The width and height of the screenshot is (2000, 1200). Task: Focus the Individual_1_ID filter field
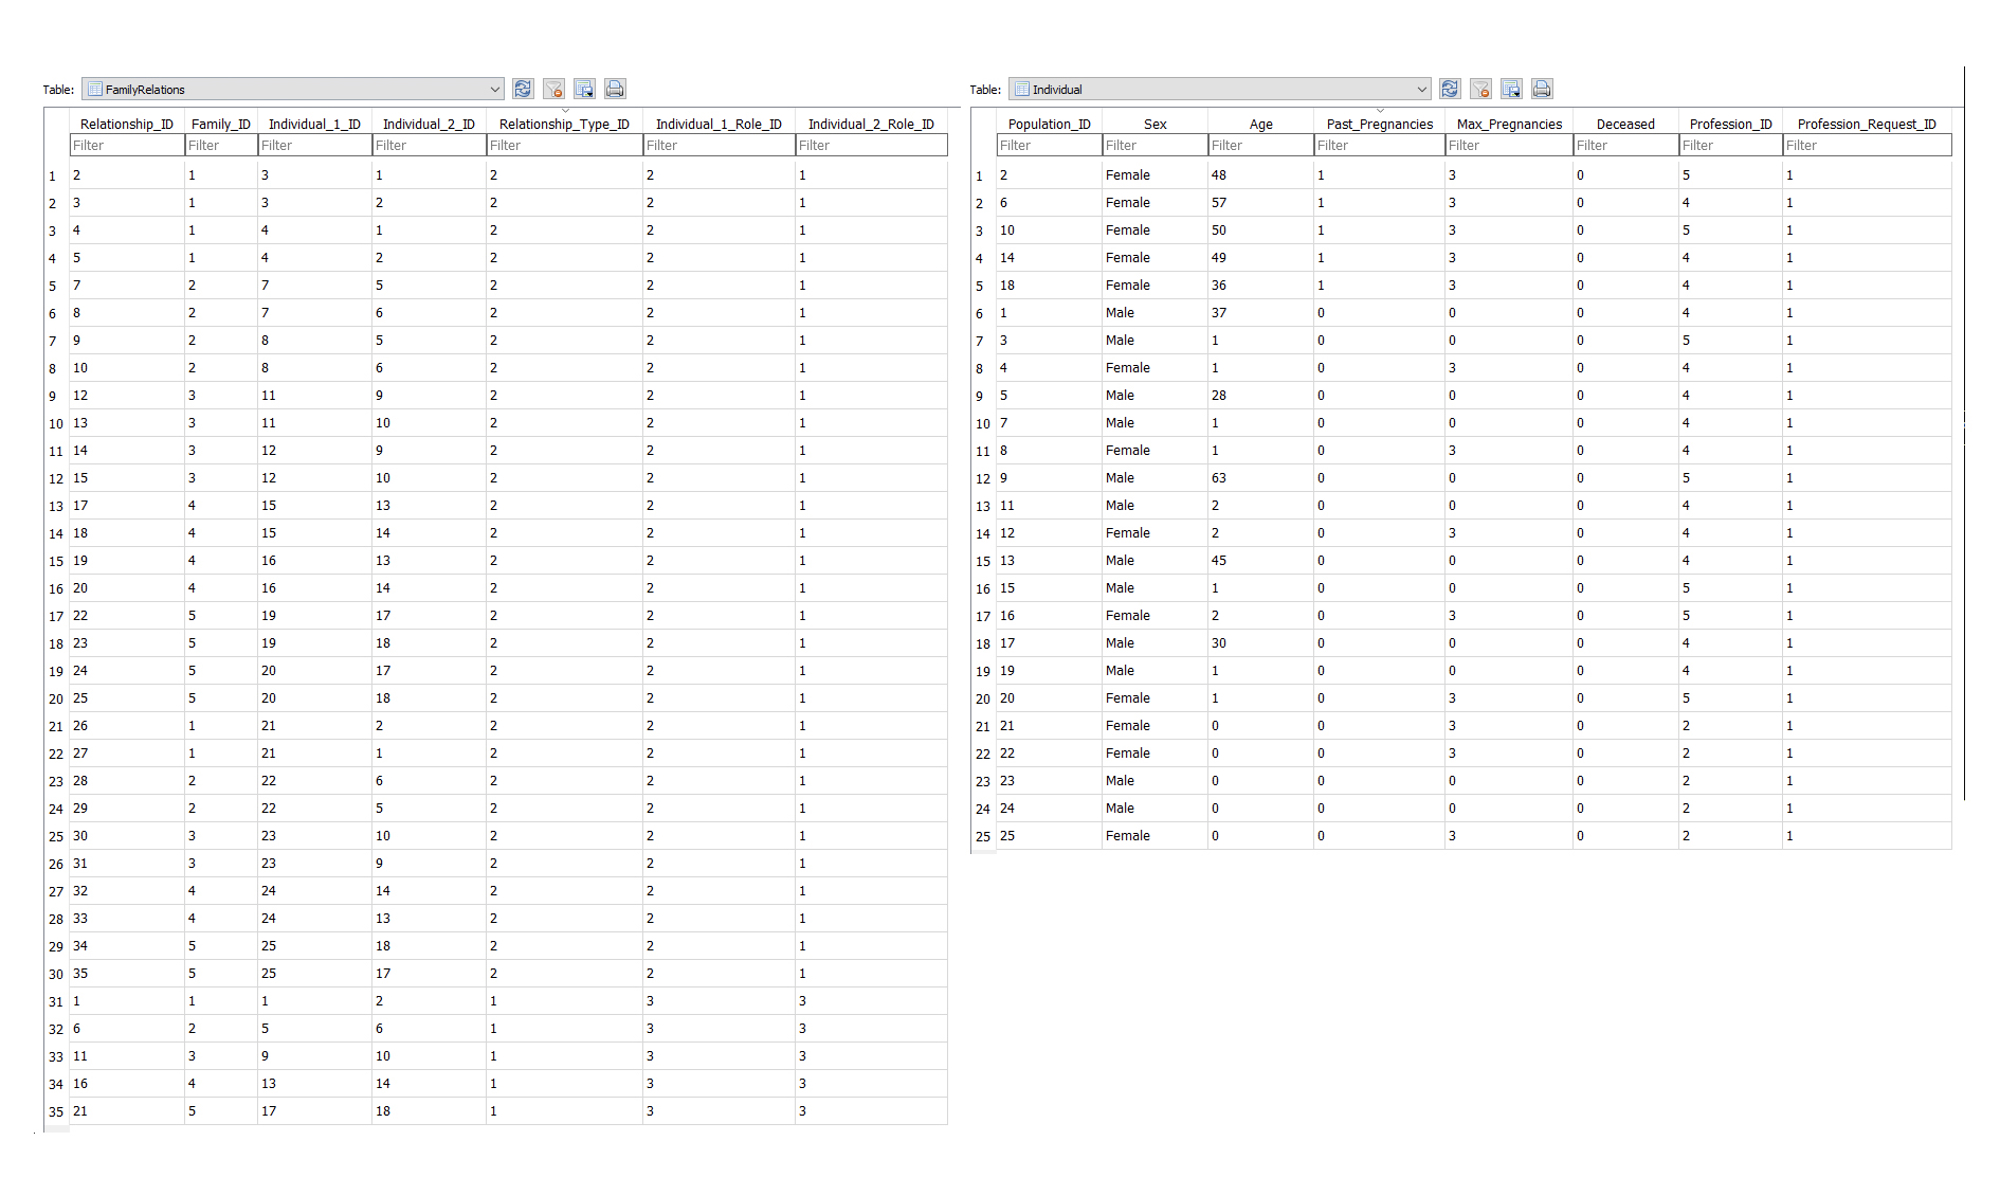click(x=315, y=145)
